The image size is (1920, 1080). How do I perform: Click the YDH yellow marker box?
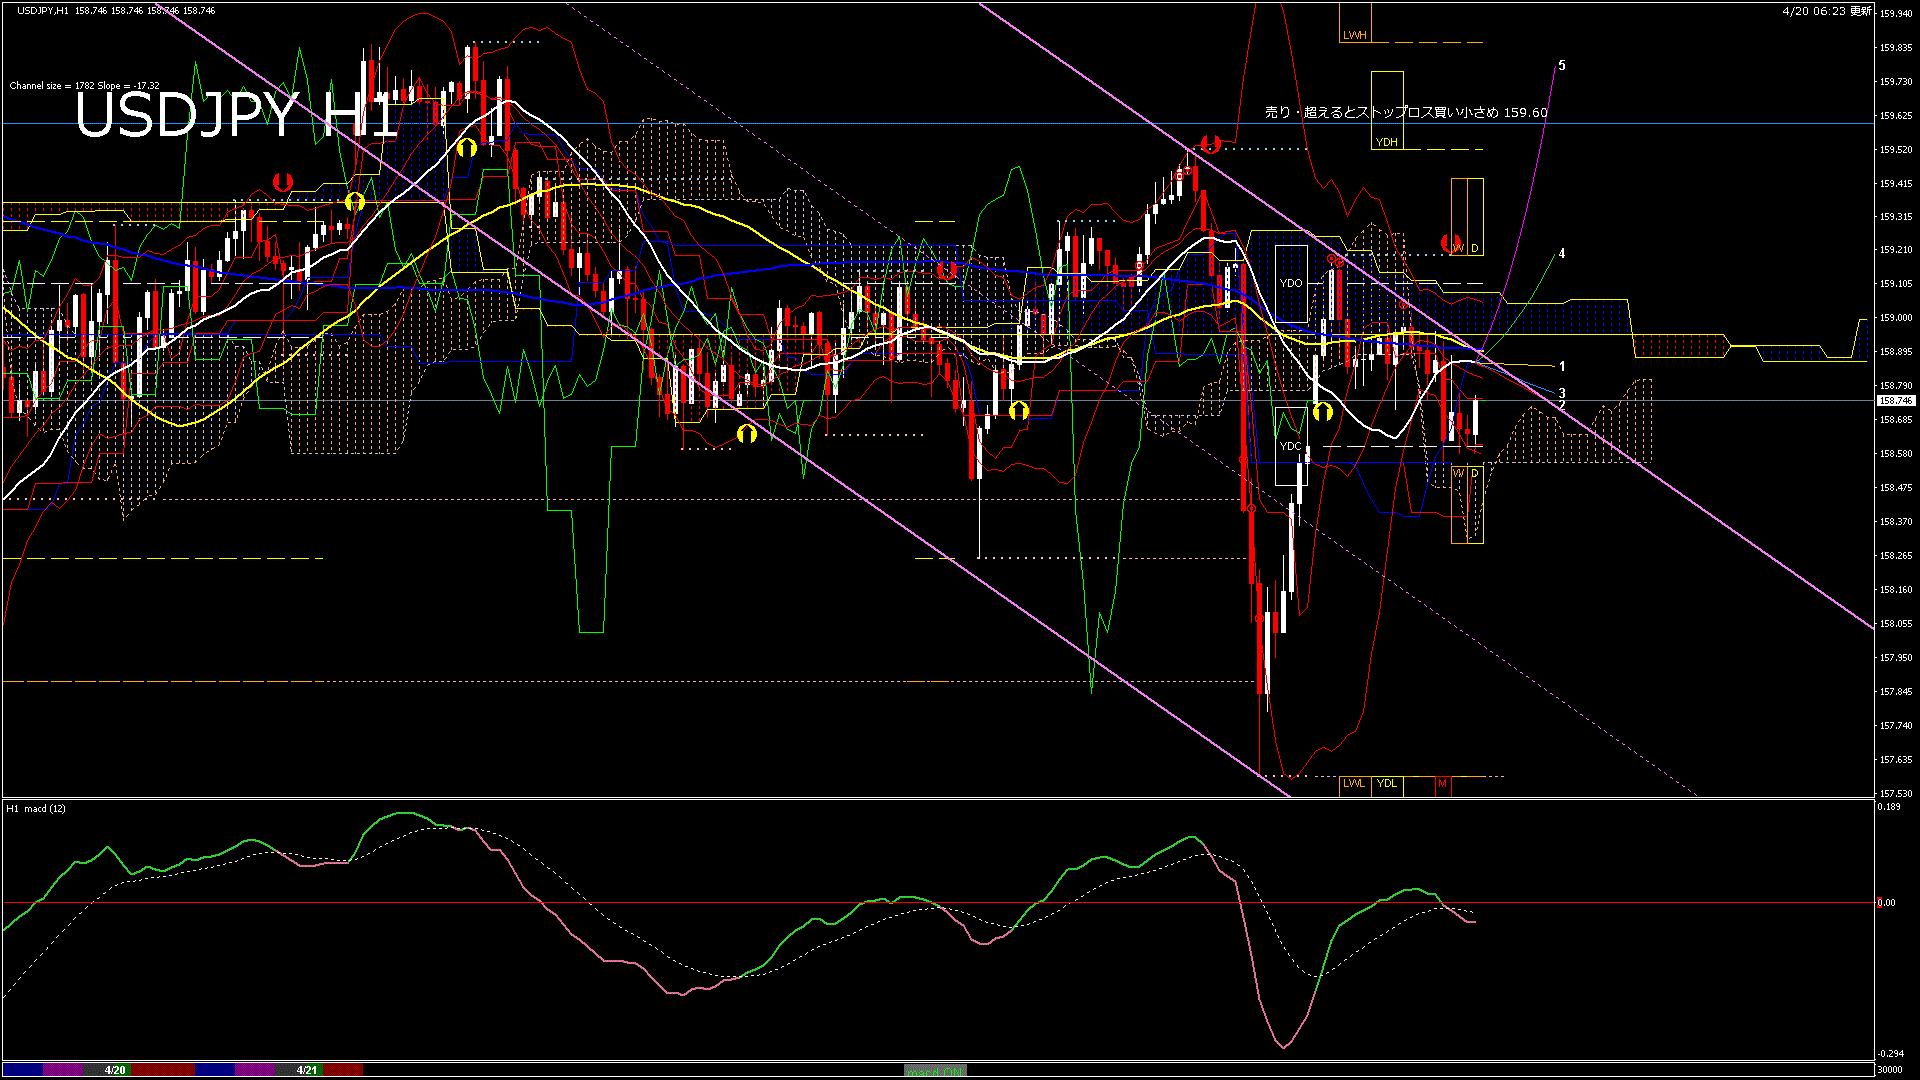pyautogui.click(x=1386, y=142)
